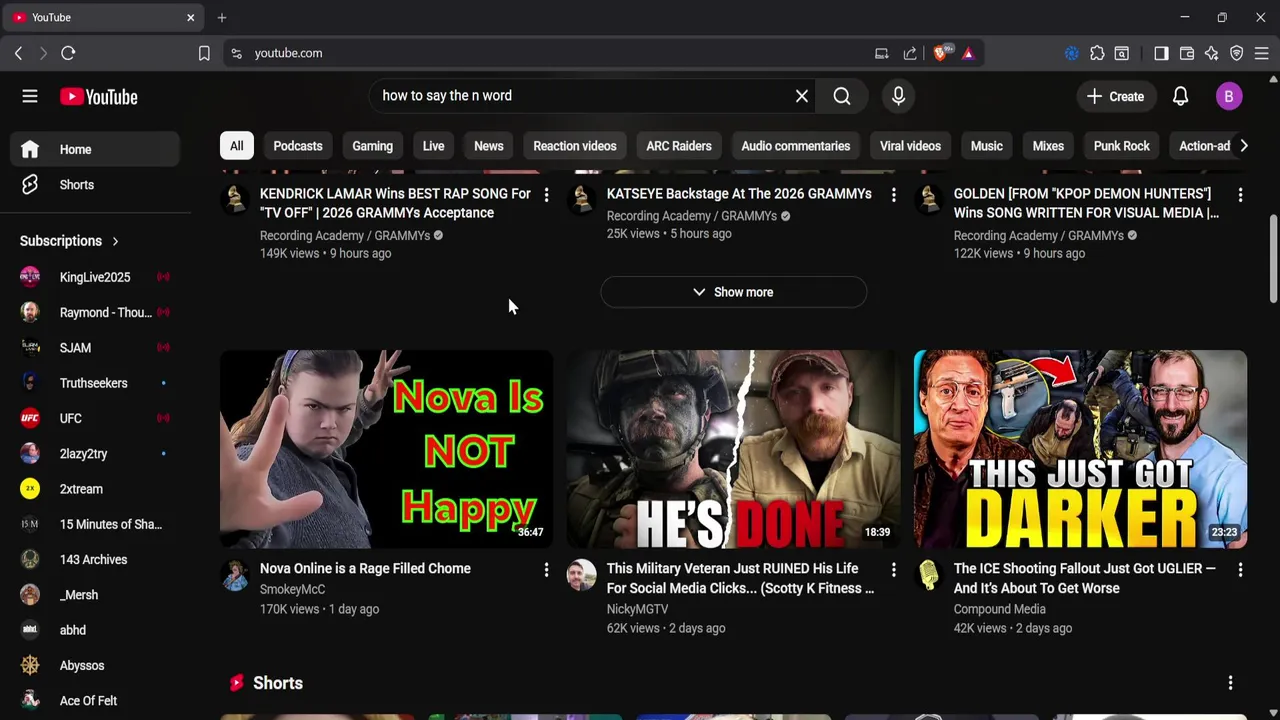
Task: Open GOLDEN video options menu
Action: pyautogui.click(x=1240, y=196)
